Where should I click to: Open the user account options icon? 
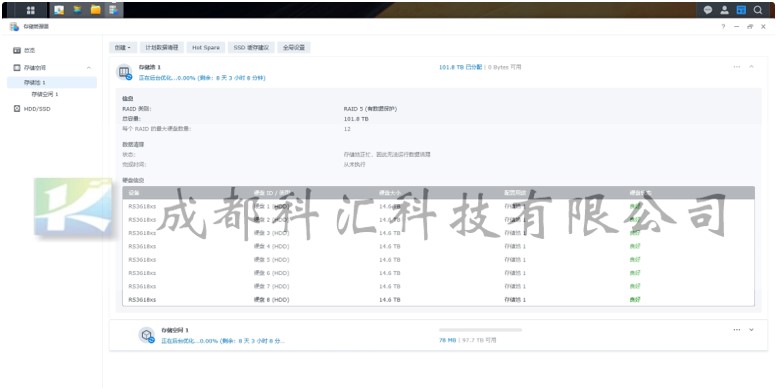click(725, 10)
